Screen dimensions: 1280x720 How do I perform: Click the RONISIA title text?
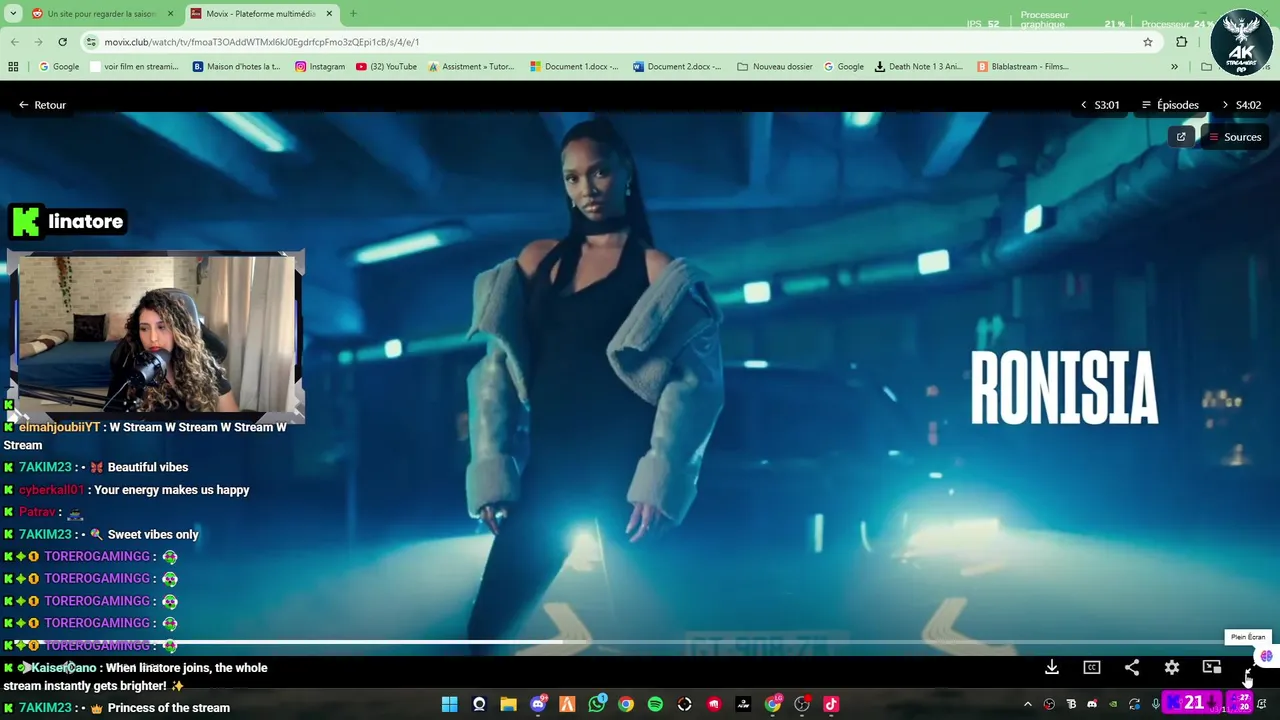coord(1064,388)
